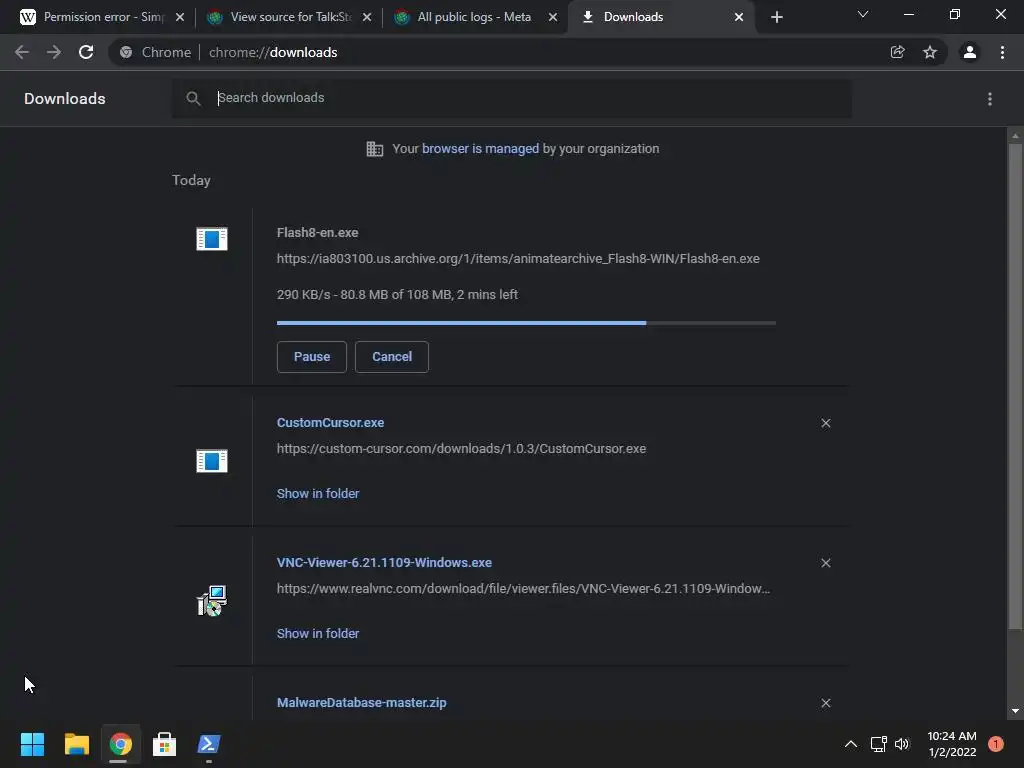
Task: Click the VNC-Viewer installer file icon
Action: 212,601
